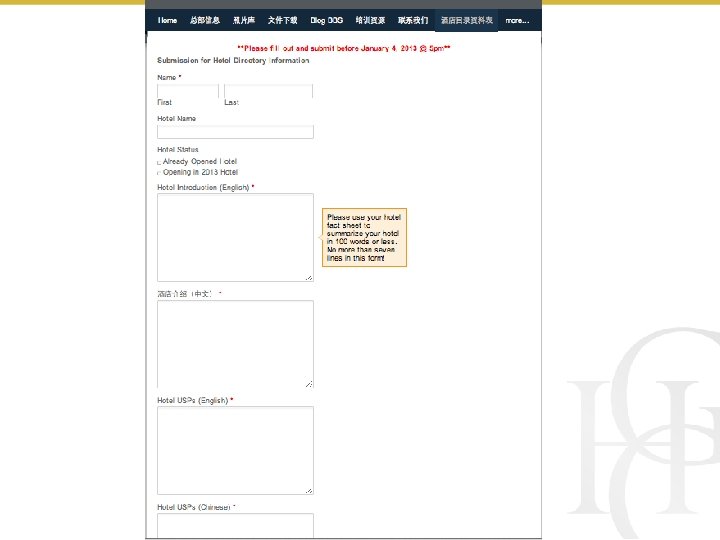
Task: Grab resize handle of 酒店介绍 text box
Action: pos(309,383)
